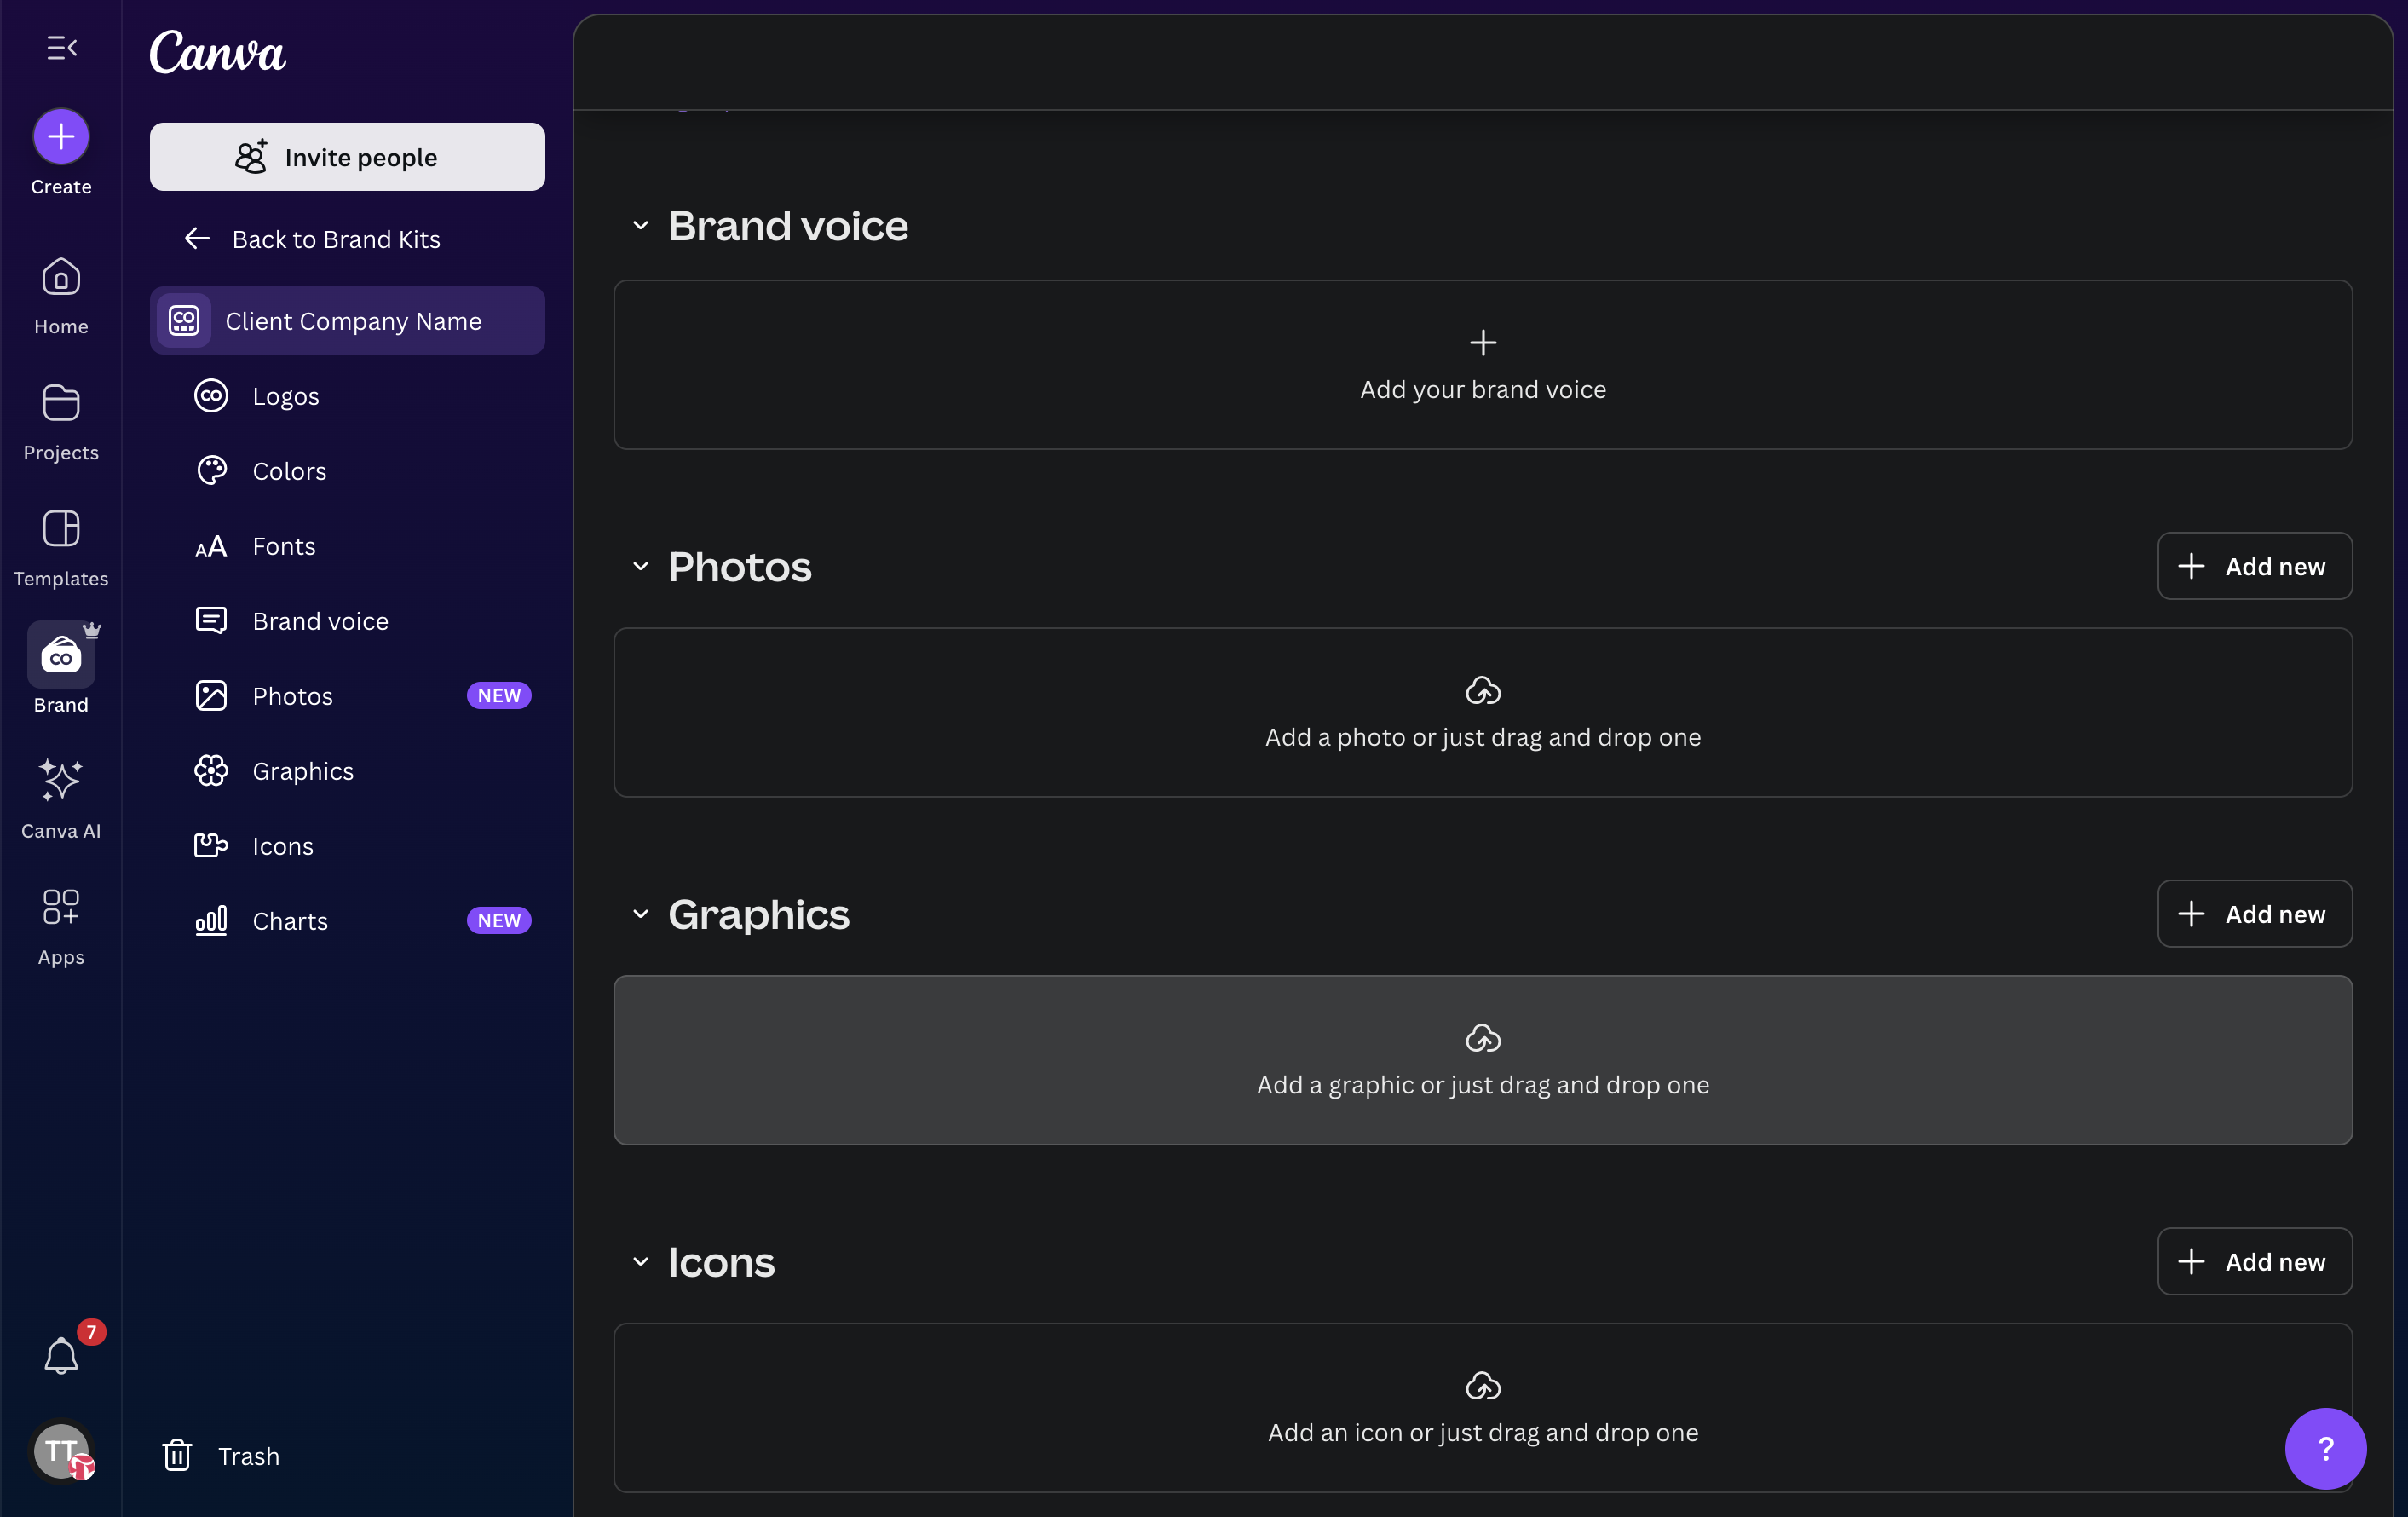Open Photos in the sidebar menu
The height and width of the screenshot is (1517, 2408).
(347, 696)
